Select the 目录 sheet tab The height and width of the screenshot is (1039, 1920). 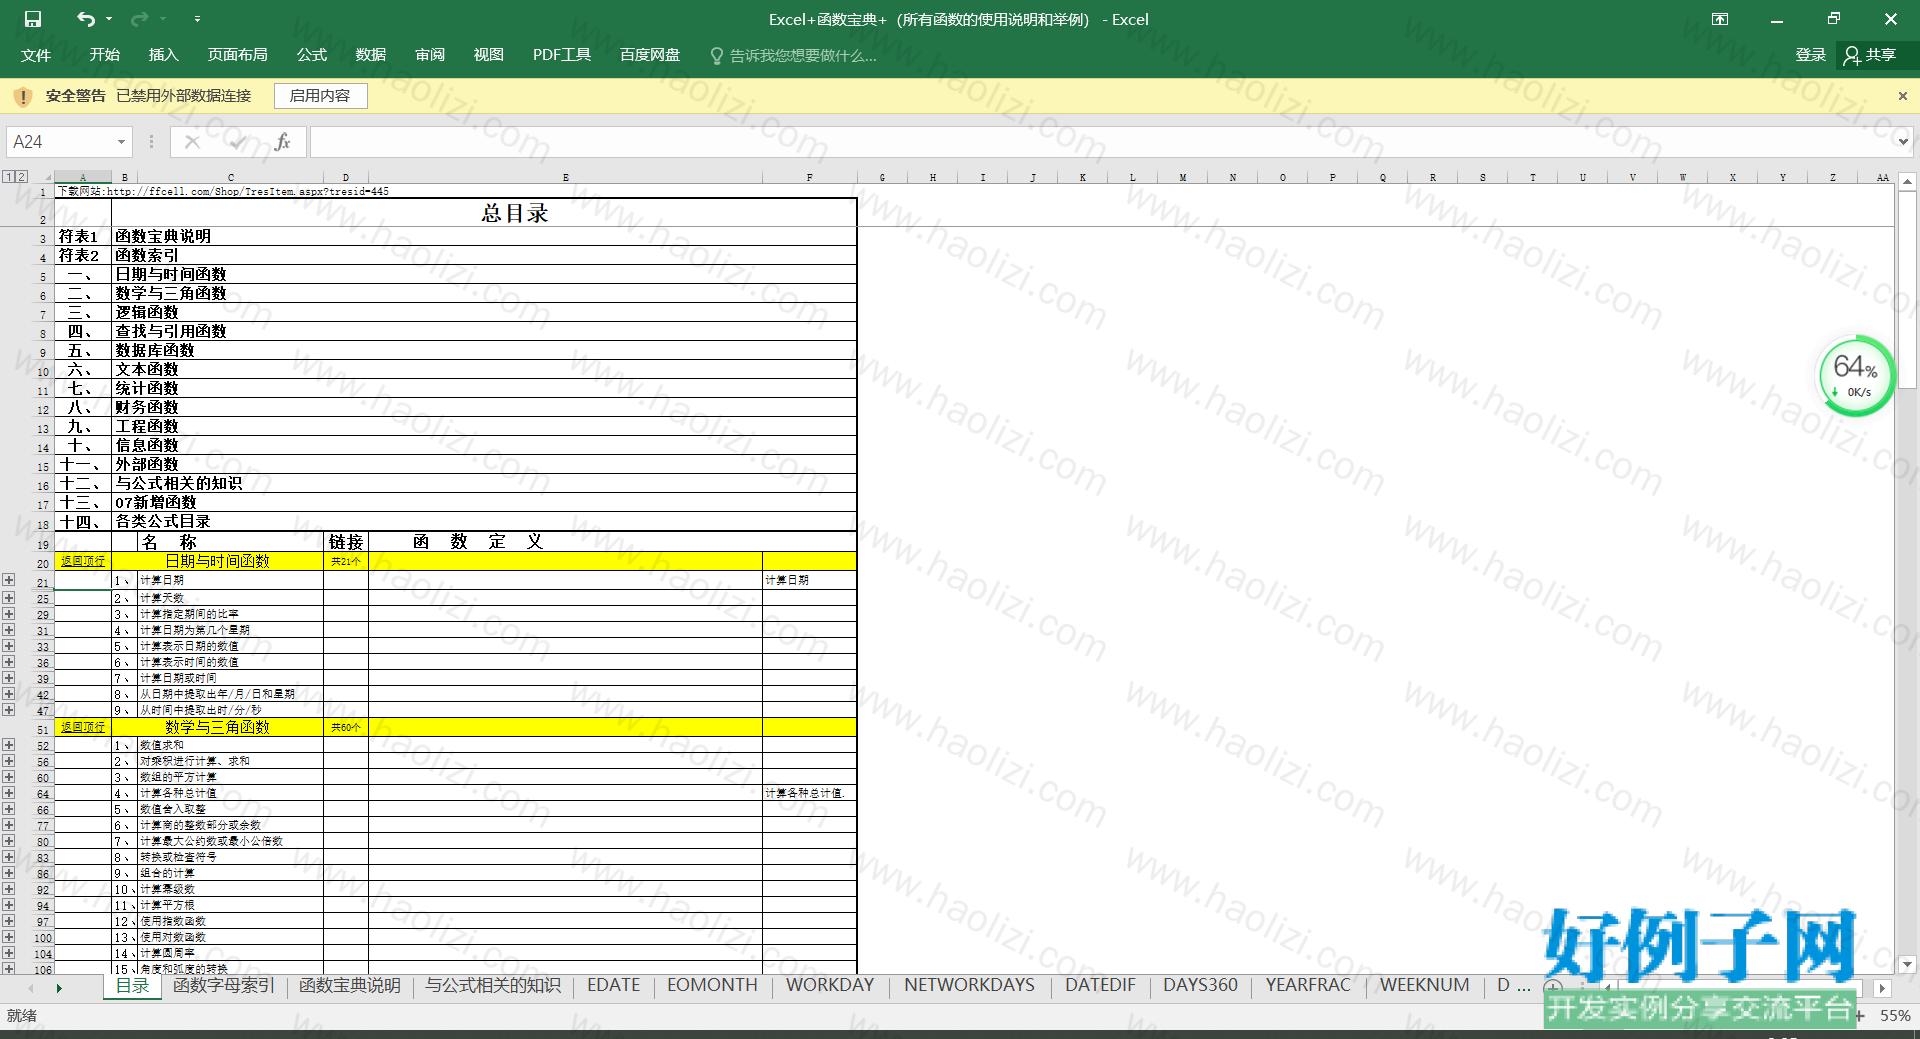132,986
